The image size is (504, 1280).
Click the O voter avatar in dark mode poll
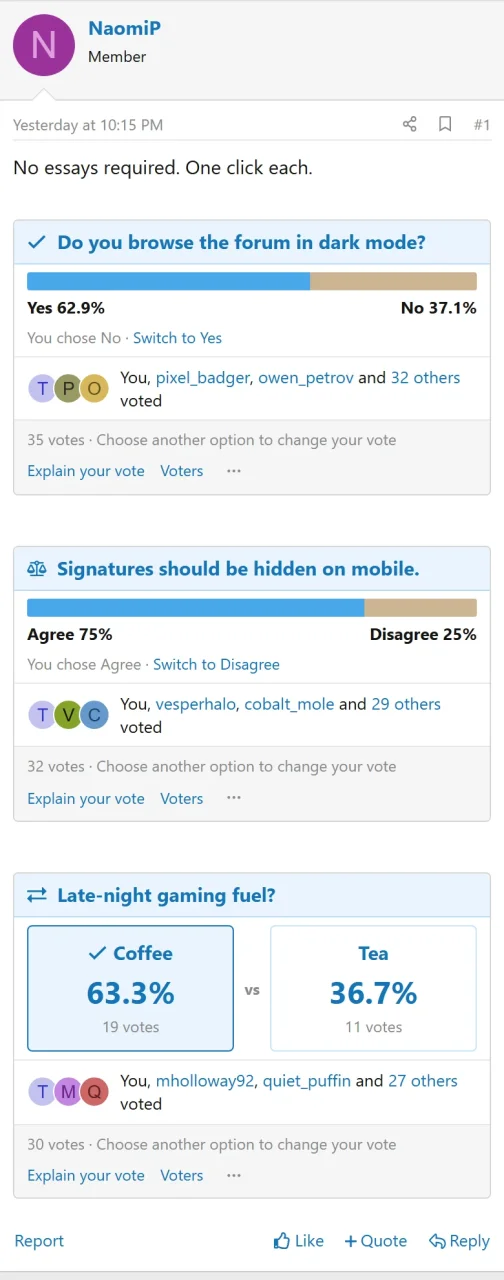pos(94,389)
